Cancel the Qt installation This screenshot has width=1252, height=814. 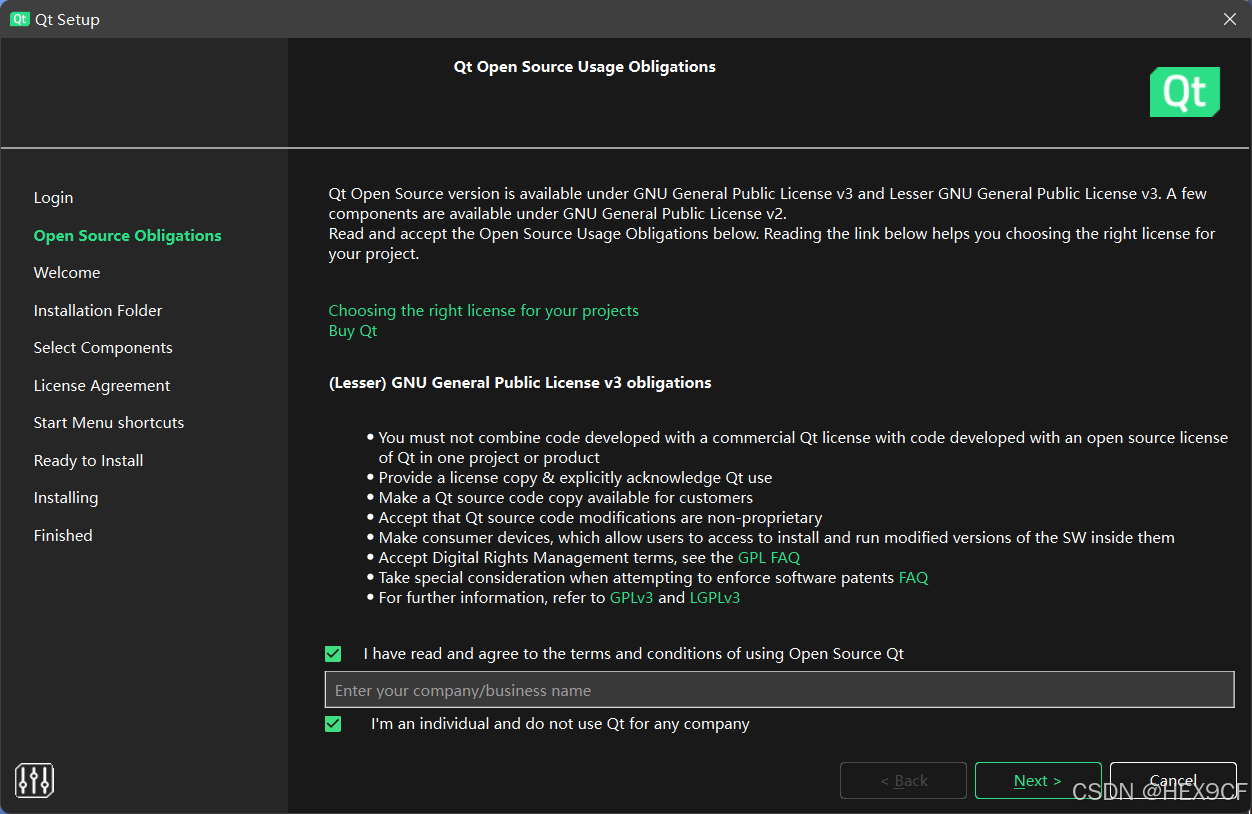1173,781
